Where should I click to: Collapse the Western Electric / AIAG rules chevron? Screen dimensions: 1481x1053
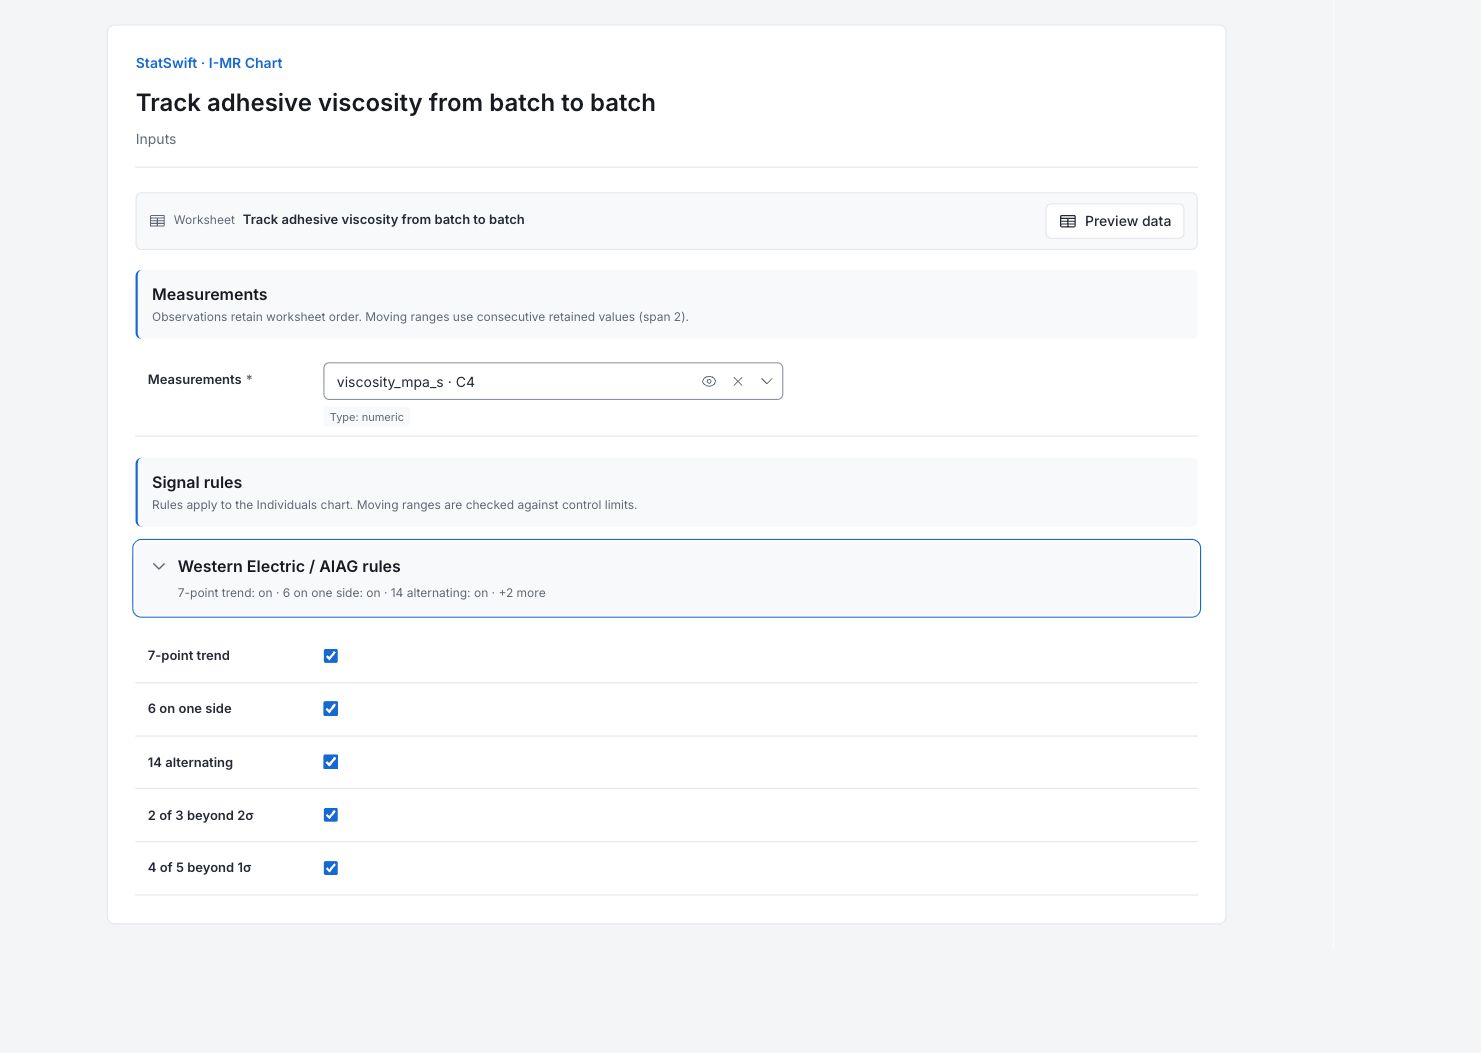[159, 566]
